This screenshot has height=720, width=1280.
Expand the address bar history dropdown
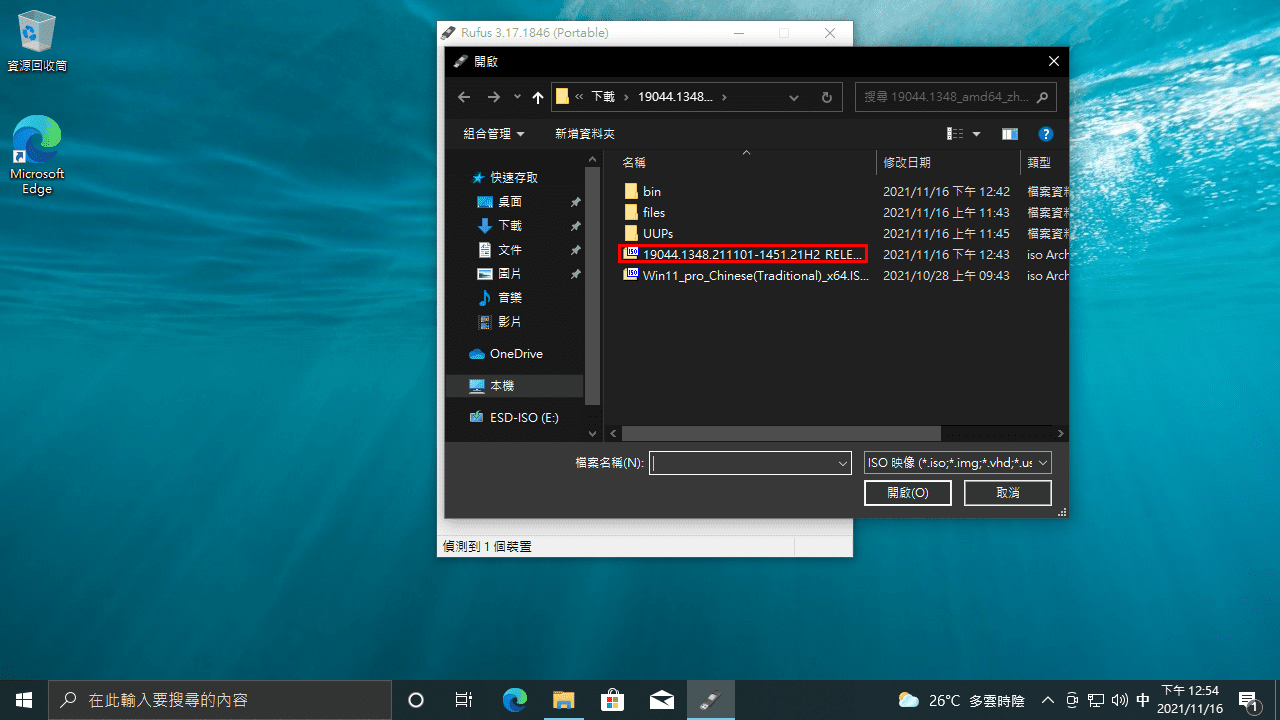point(793,96)
